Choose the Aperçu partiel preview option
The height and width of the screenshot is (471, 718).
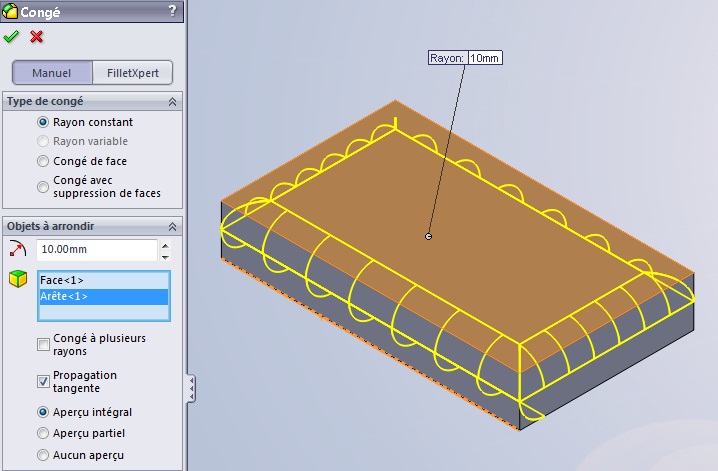(43, 433)
